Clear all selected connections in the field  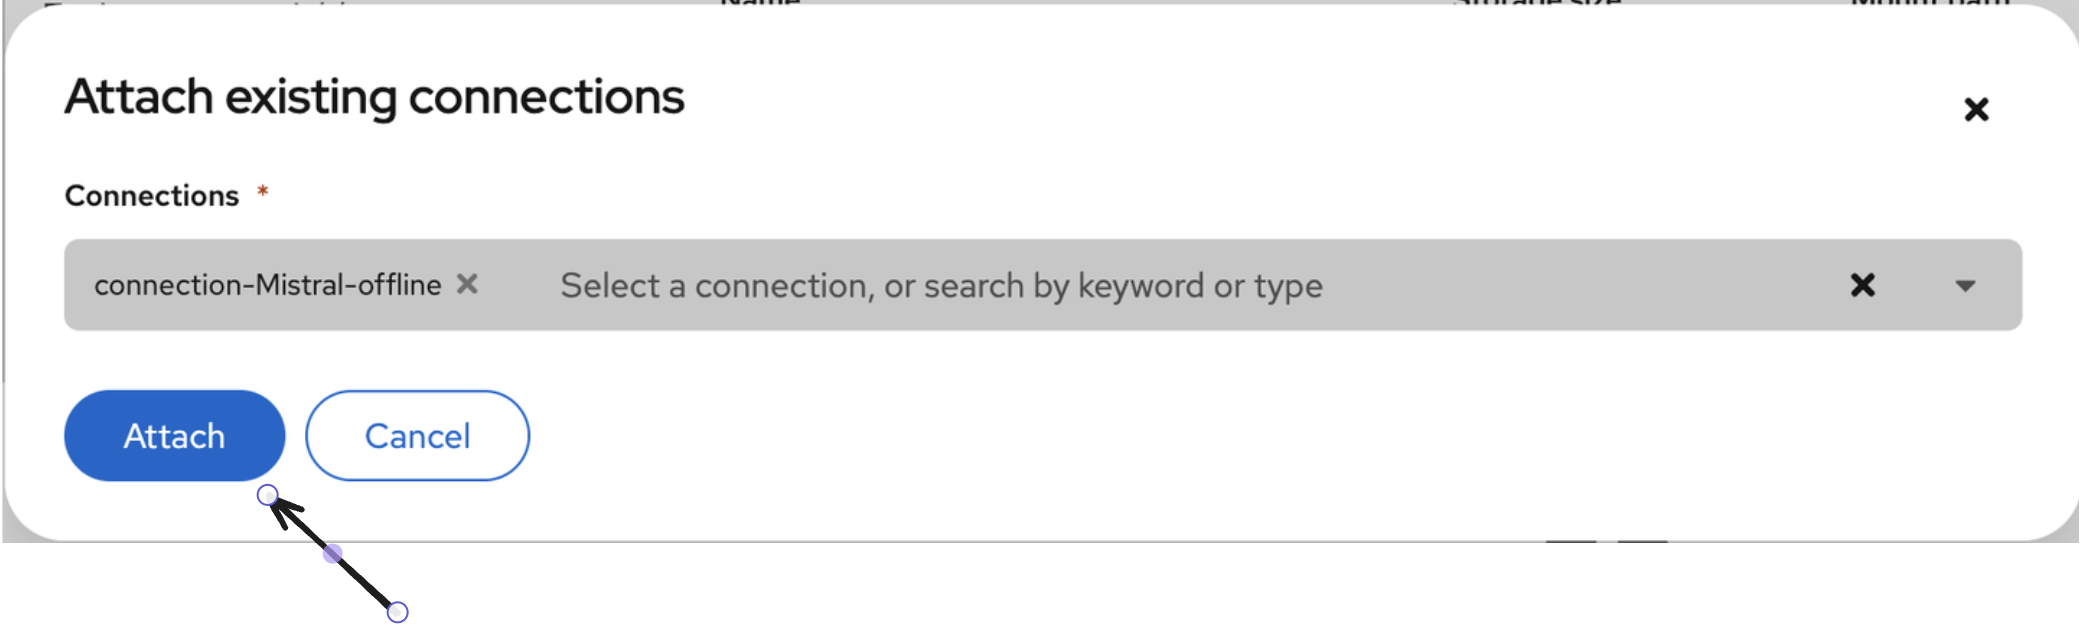(x=1862, y=286)
